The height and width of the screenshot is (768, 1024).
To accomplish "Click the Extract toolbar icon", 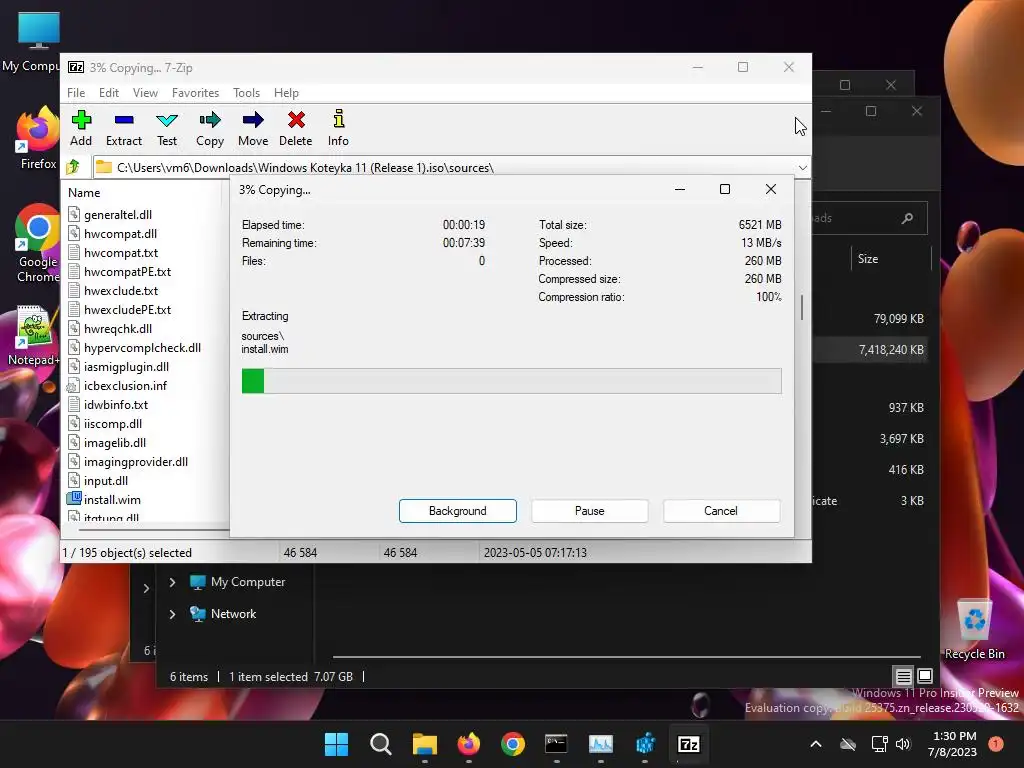I will click(123, 128).
